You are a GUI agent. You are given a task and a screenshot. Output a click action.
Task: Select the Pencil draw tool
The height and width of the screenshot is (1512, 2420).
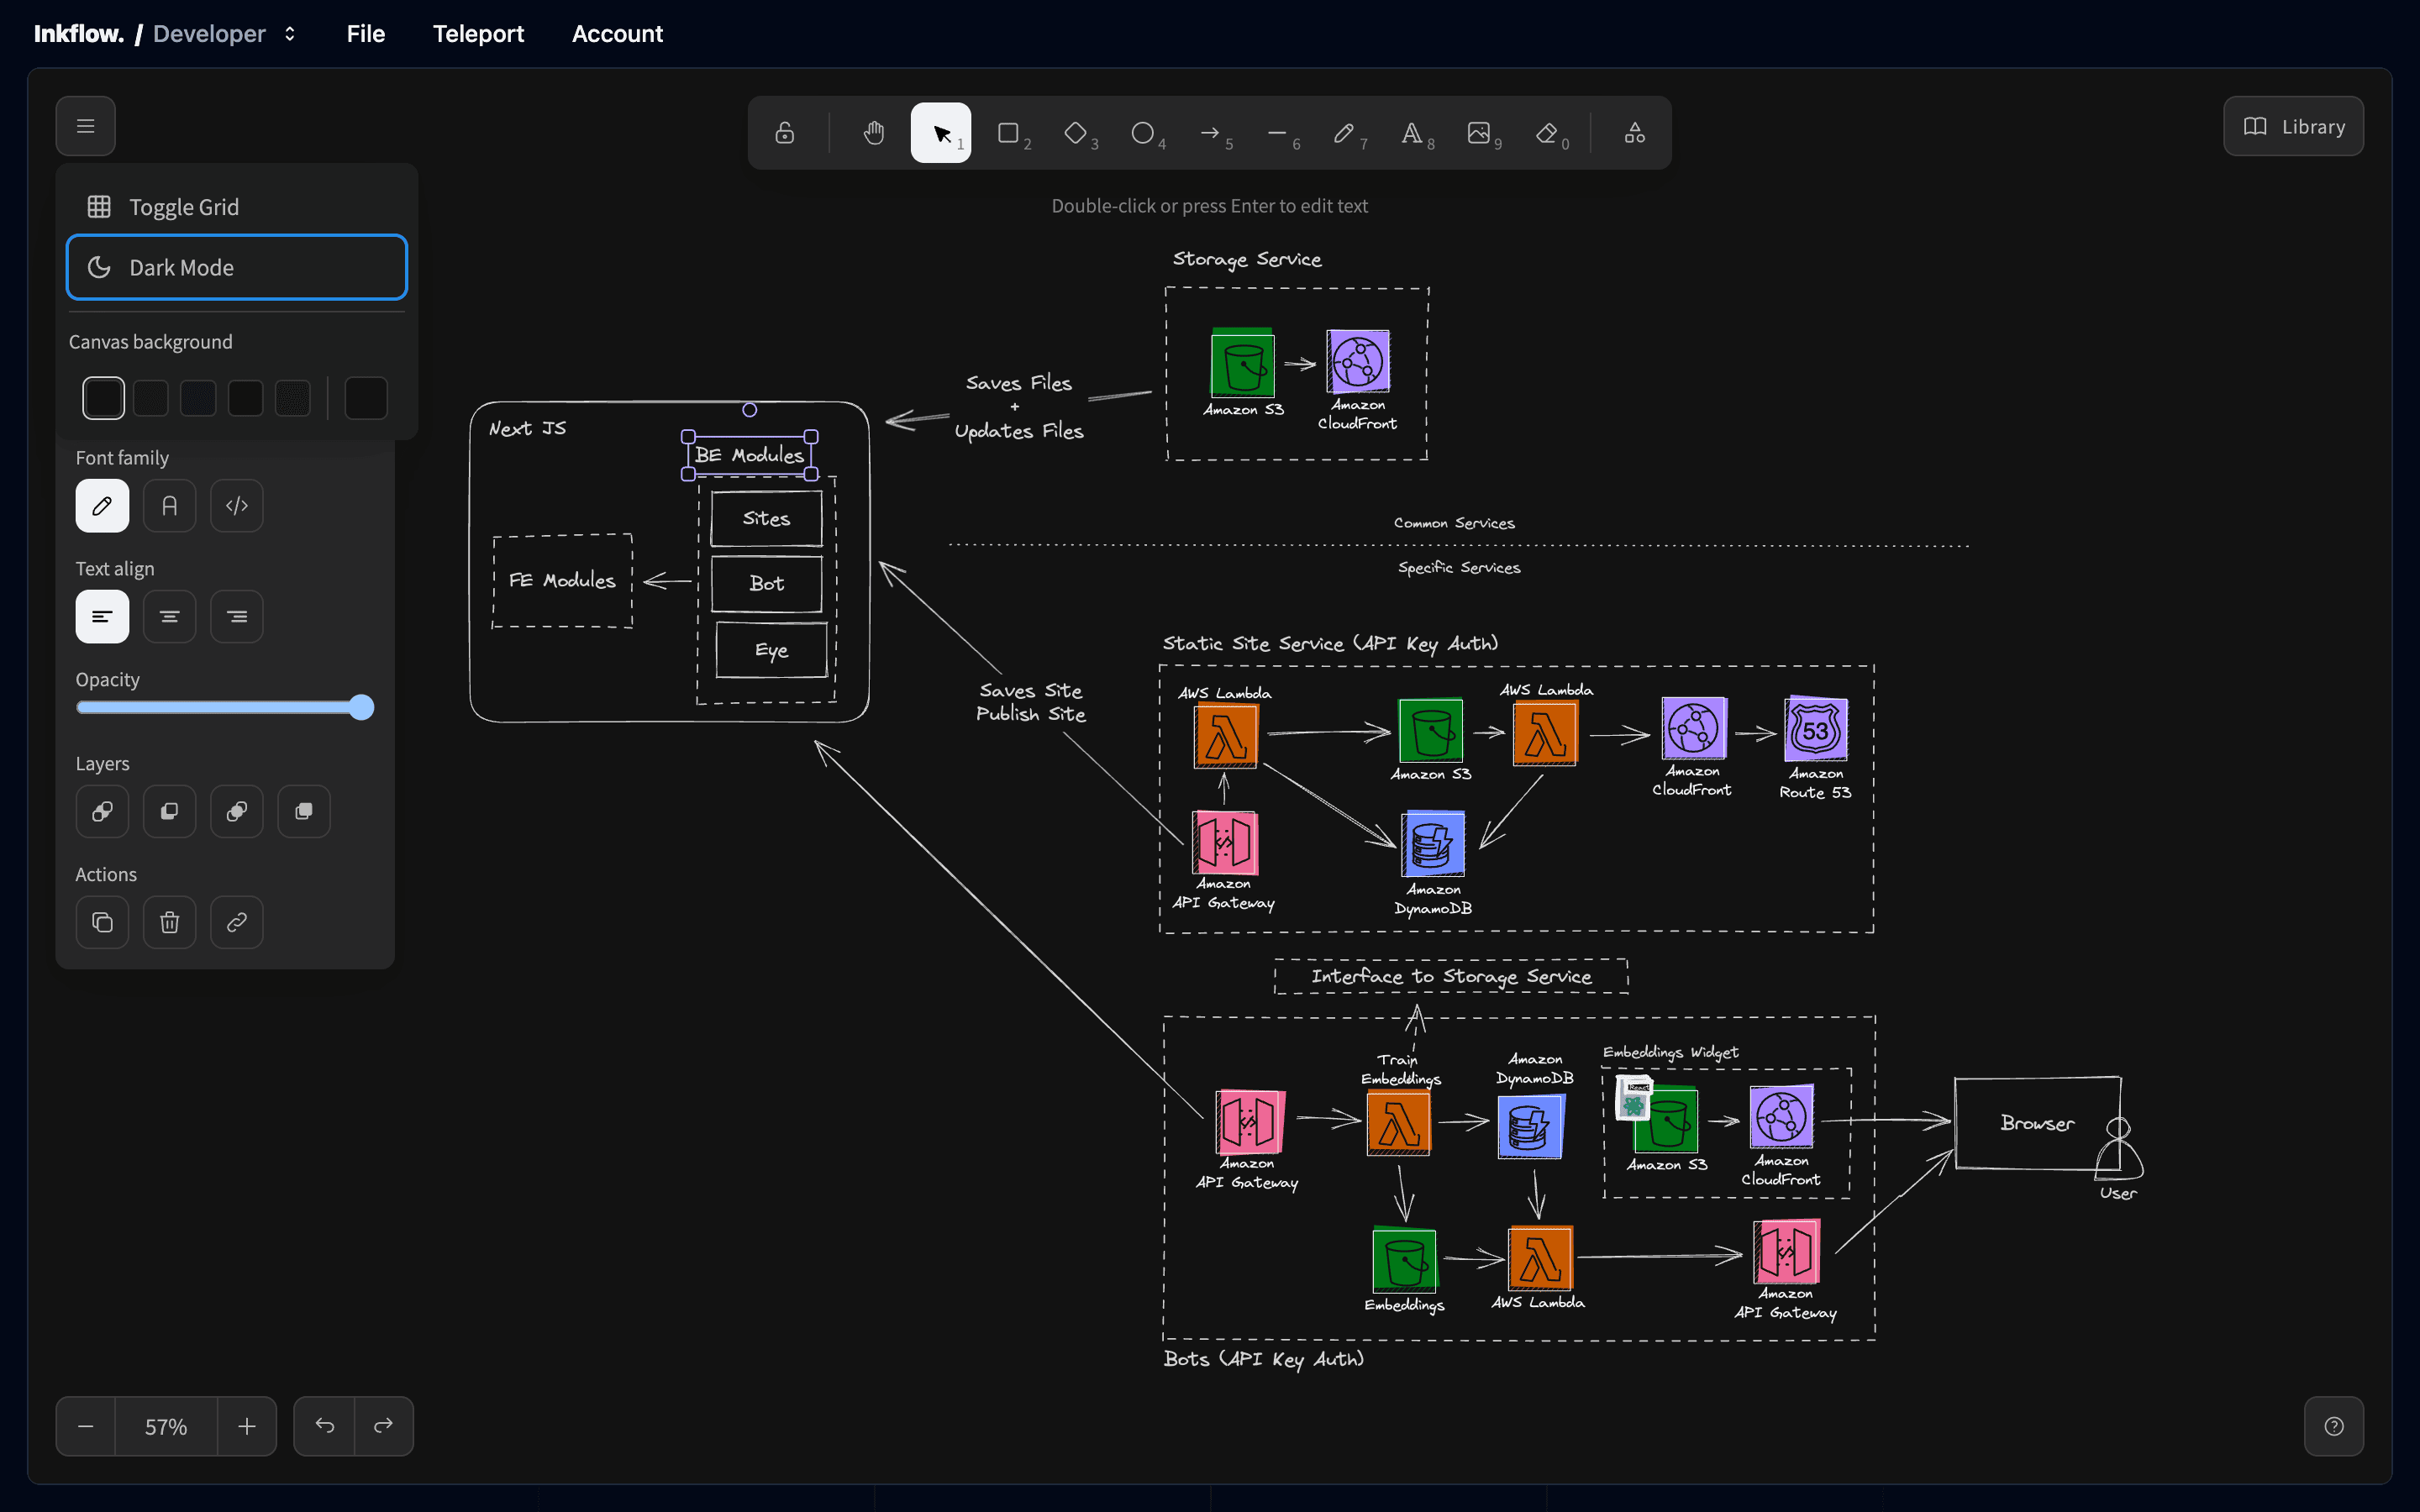point(1345,133)
